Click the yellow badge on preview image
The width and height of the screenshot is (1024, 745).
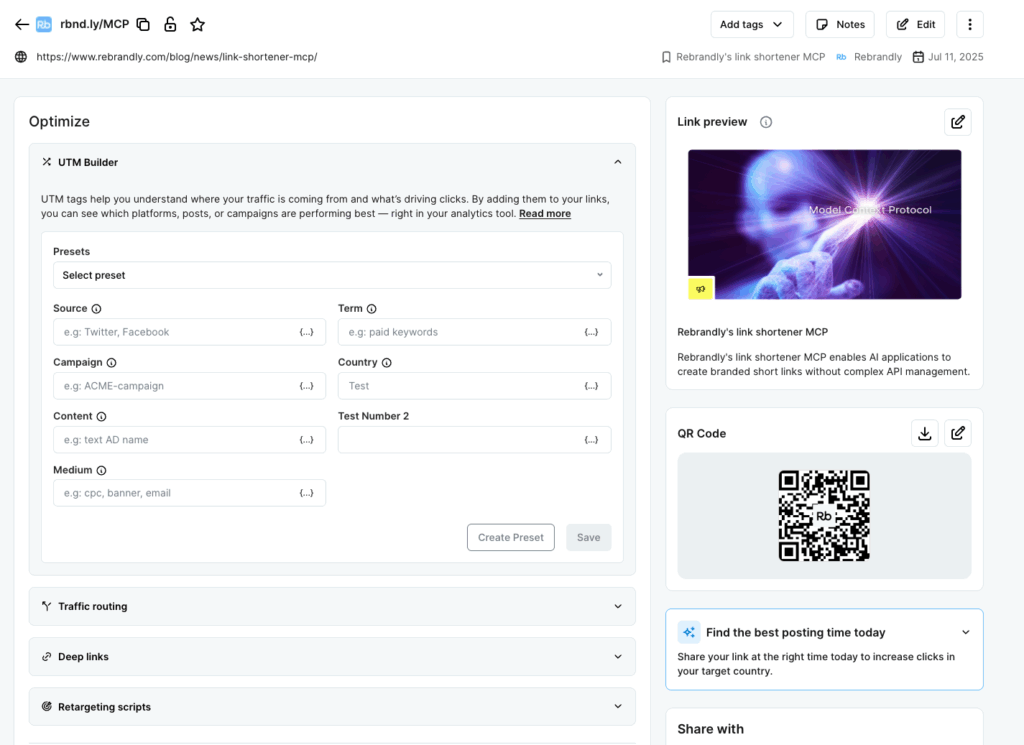coord(701,289)
